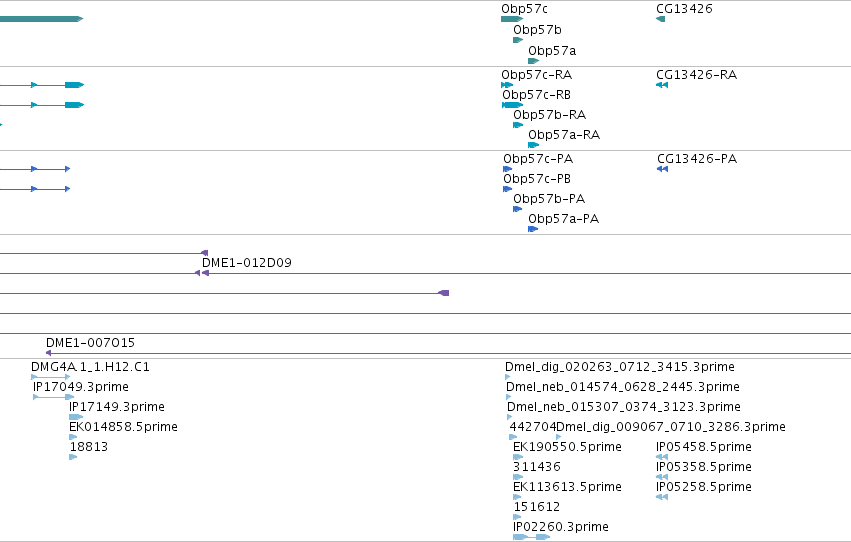Click the Obp57a gene arrow glyph
Image resolution: width=851 pixels, height=542 pixels.
click(534, 61)
